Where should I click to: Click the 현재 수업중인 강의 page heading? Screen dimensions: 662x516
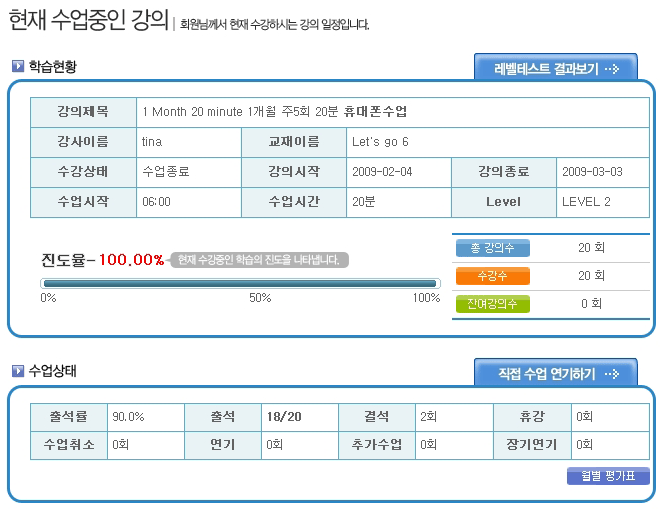(x=86, y=22)
